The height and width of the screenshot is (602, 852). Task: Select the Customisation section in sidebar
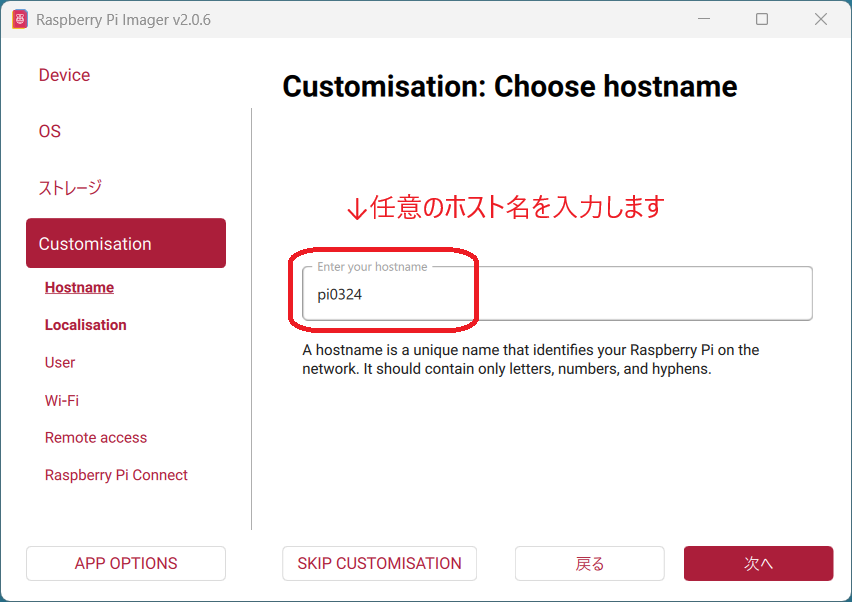pyautogui.click(x=126, y=243)
